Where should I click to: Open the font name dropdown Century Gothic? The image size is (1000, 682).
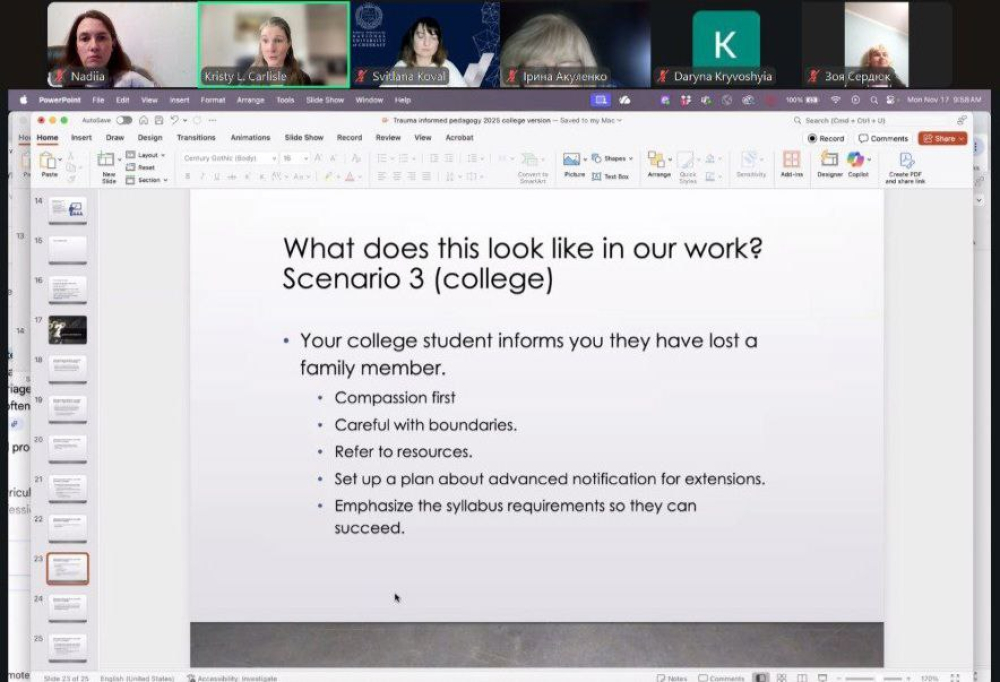230,158
